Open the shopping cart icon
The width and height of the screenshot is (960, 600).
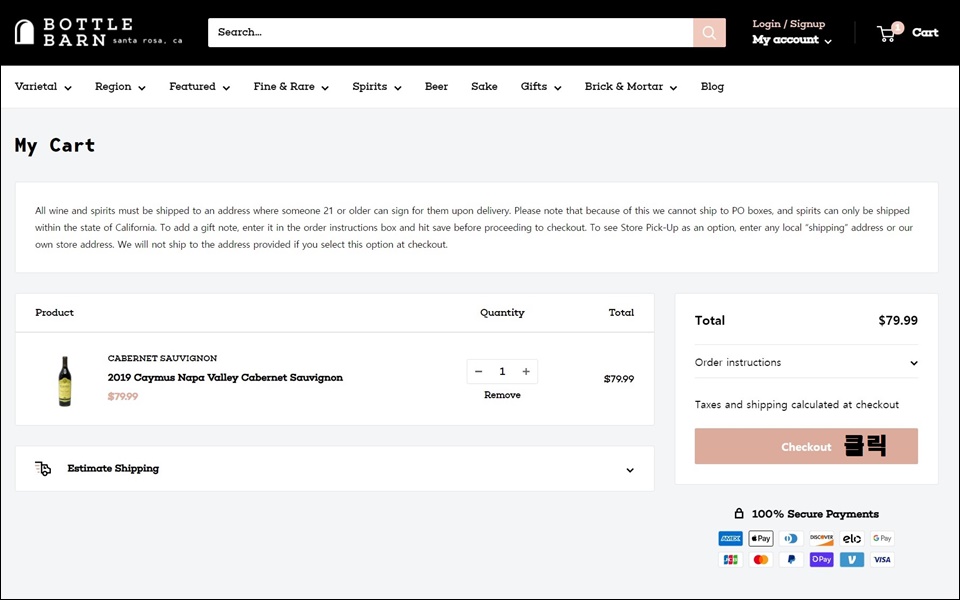[x=889, y=32]
